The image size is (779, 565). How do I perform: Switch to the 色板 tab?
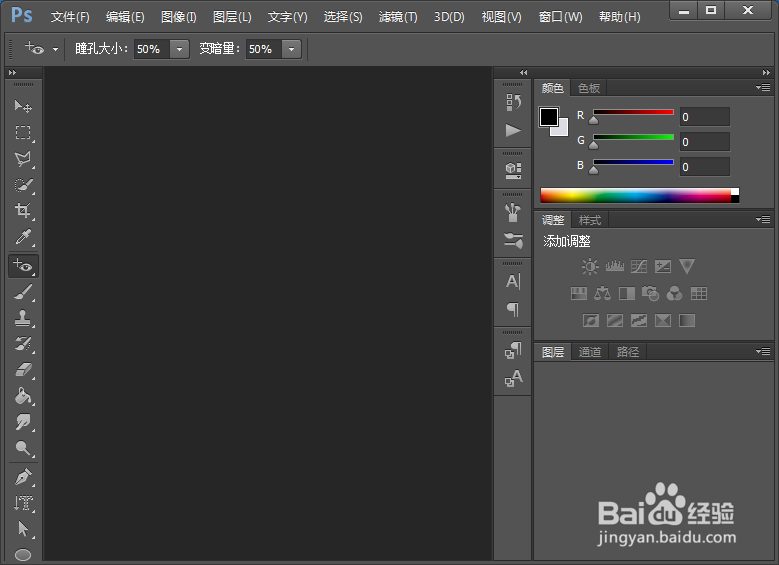pos(589,88)
